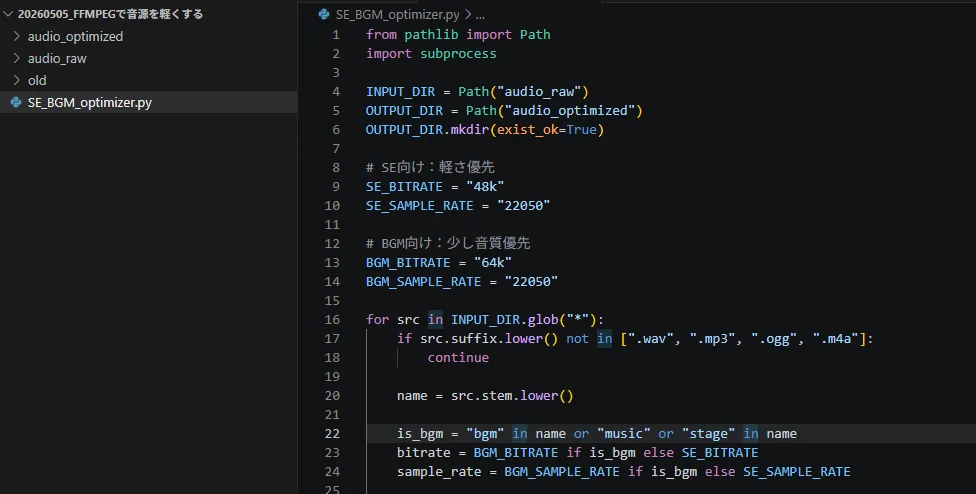Click the "music" string on line 22
This screenshot has height=494, width=976.
(624, 434)
